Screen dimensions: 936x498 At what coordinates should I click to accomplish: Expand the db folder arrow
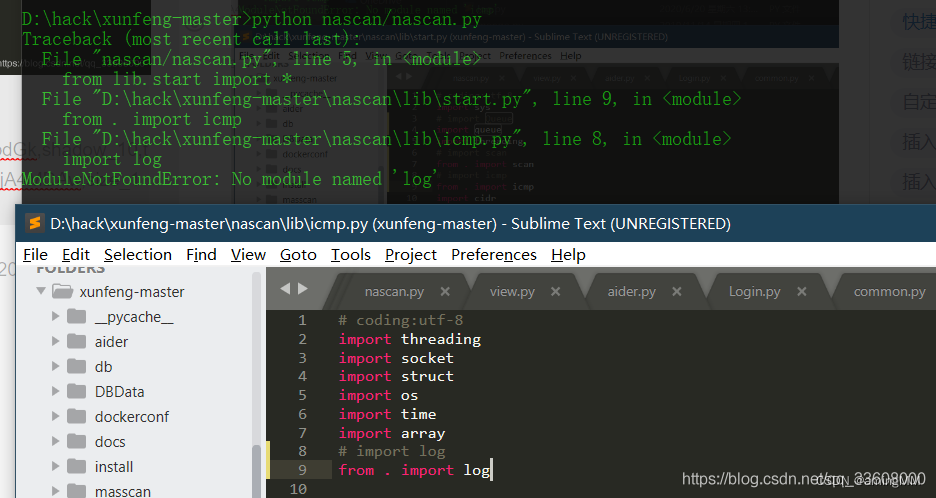coord(56,366)
